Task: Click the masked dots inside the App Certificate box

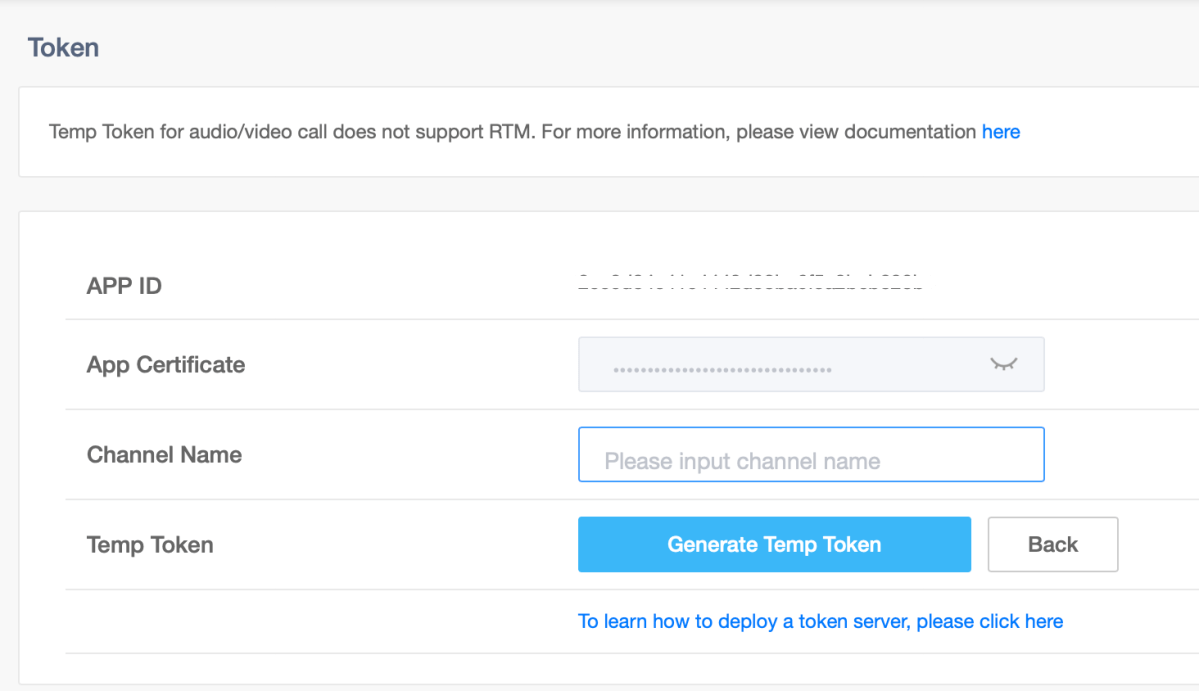Action: pyautogui.click(x=722, y=370)
